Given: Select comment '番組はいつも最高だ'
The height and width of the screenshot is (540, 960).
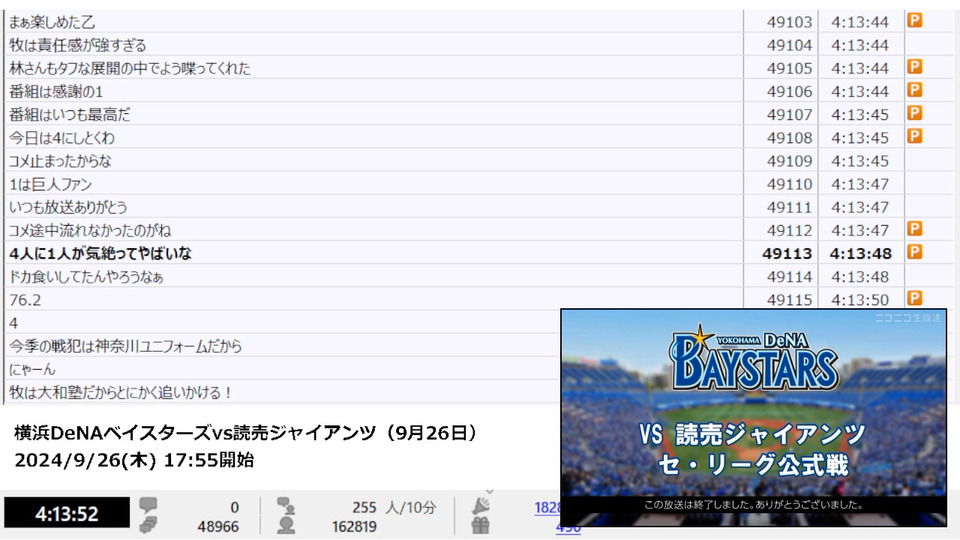Looking at the screenshot, I should click(70, 114).
